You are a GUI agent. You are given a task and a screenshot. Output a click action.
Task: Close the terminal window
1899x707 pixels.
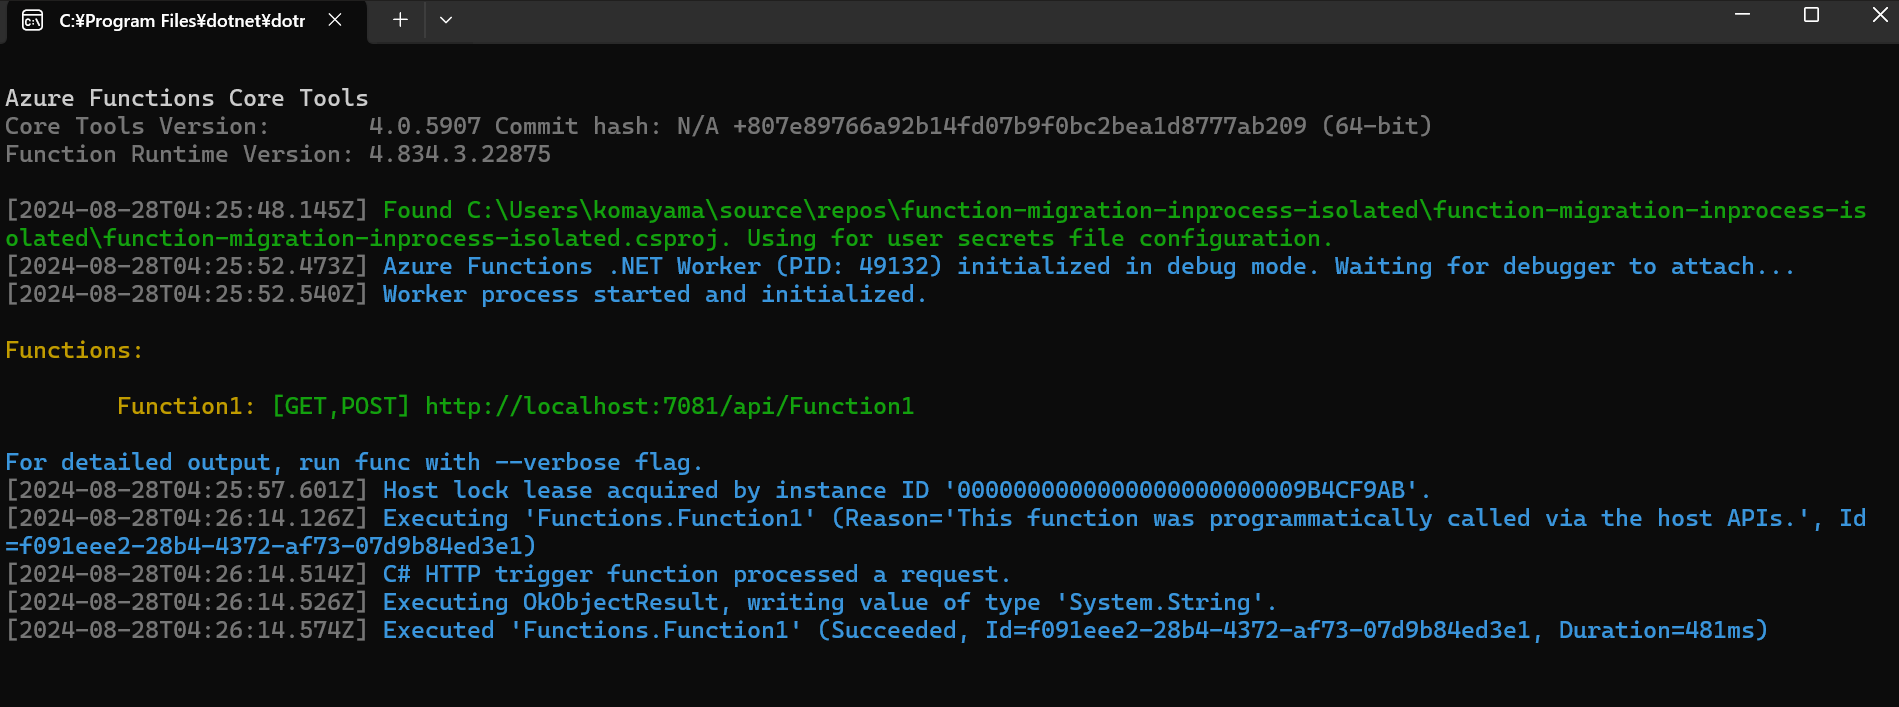(x=1879, y=15)
